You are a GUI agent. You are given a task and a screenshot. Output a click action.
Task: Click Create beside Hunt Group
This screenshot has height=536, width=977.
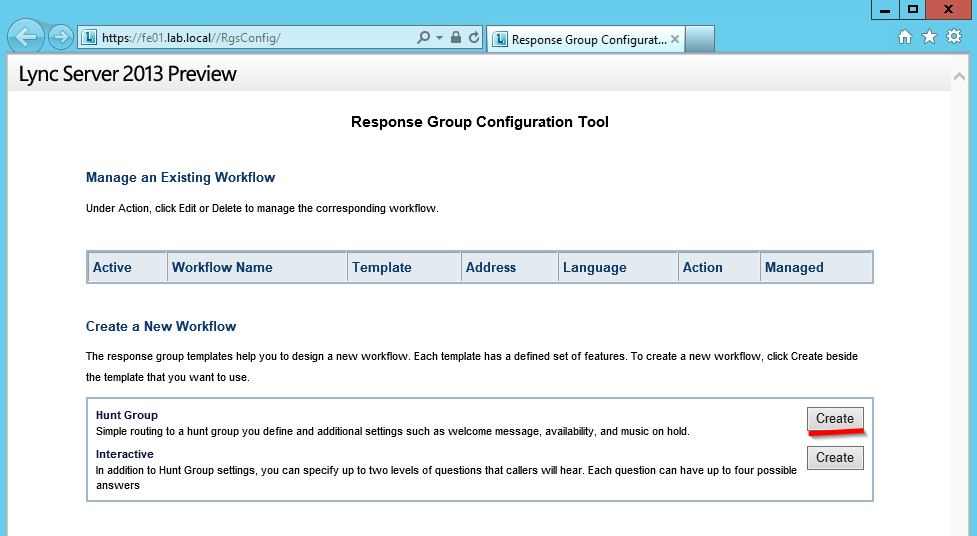click(x=835, y=418)
